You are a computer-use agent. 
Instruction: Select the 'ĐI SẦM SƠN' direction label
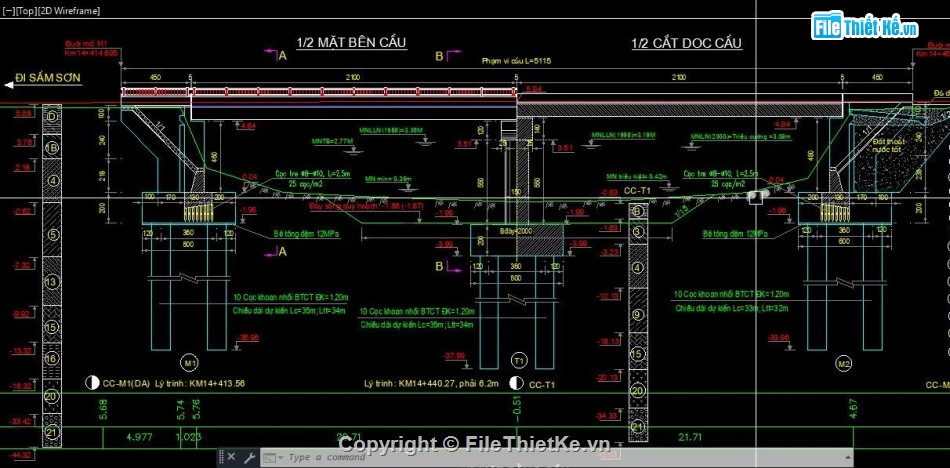point(48,78)
